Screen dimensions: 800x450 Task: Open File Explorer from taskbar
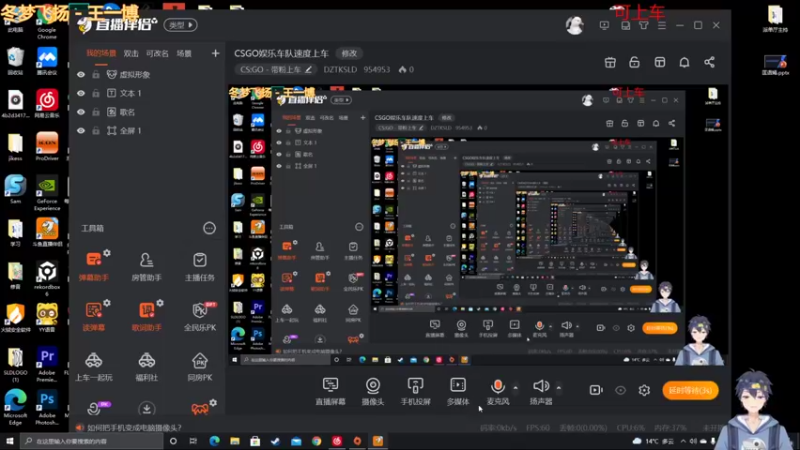235,441
